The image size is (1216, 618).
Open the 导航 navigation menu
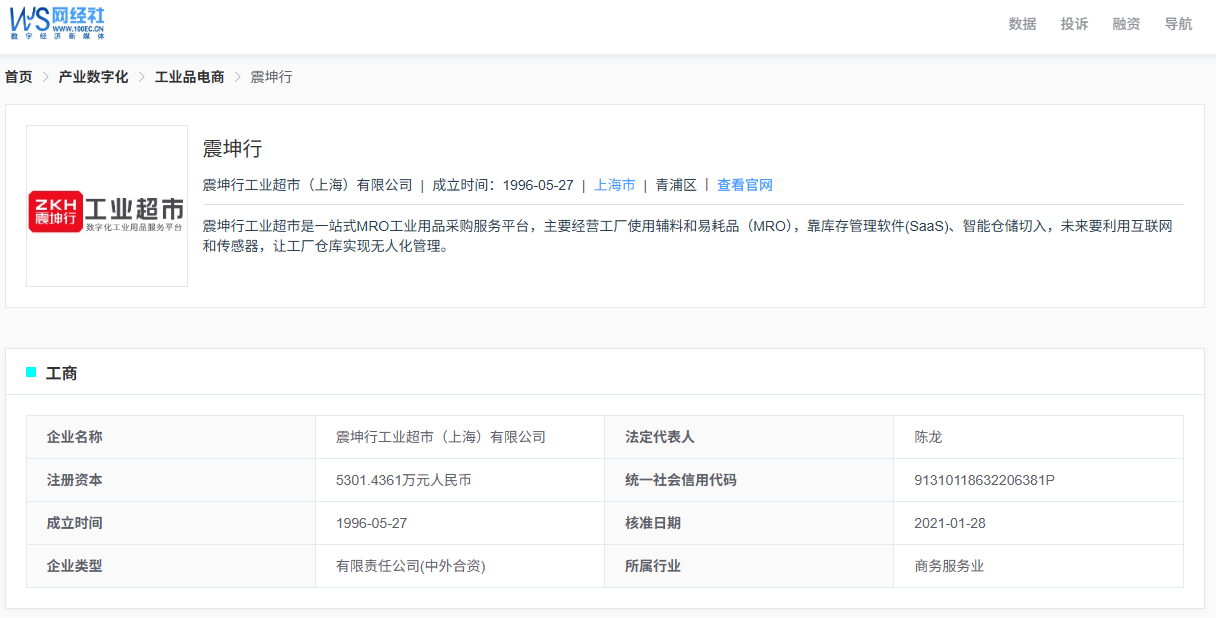point(1178,24)
